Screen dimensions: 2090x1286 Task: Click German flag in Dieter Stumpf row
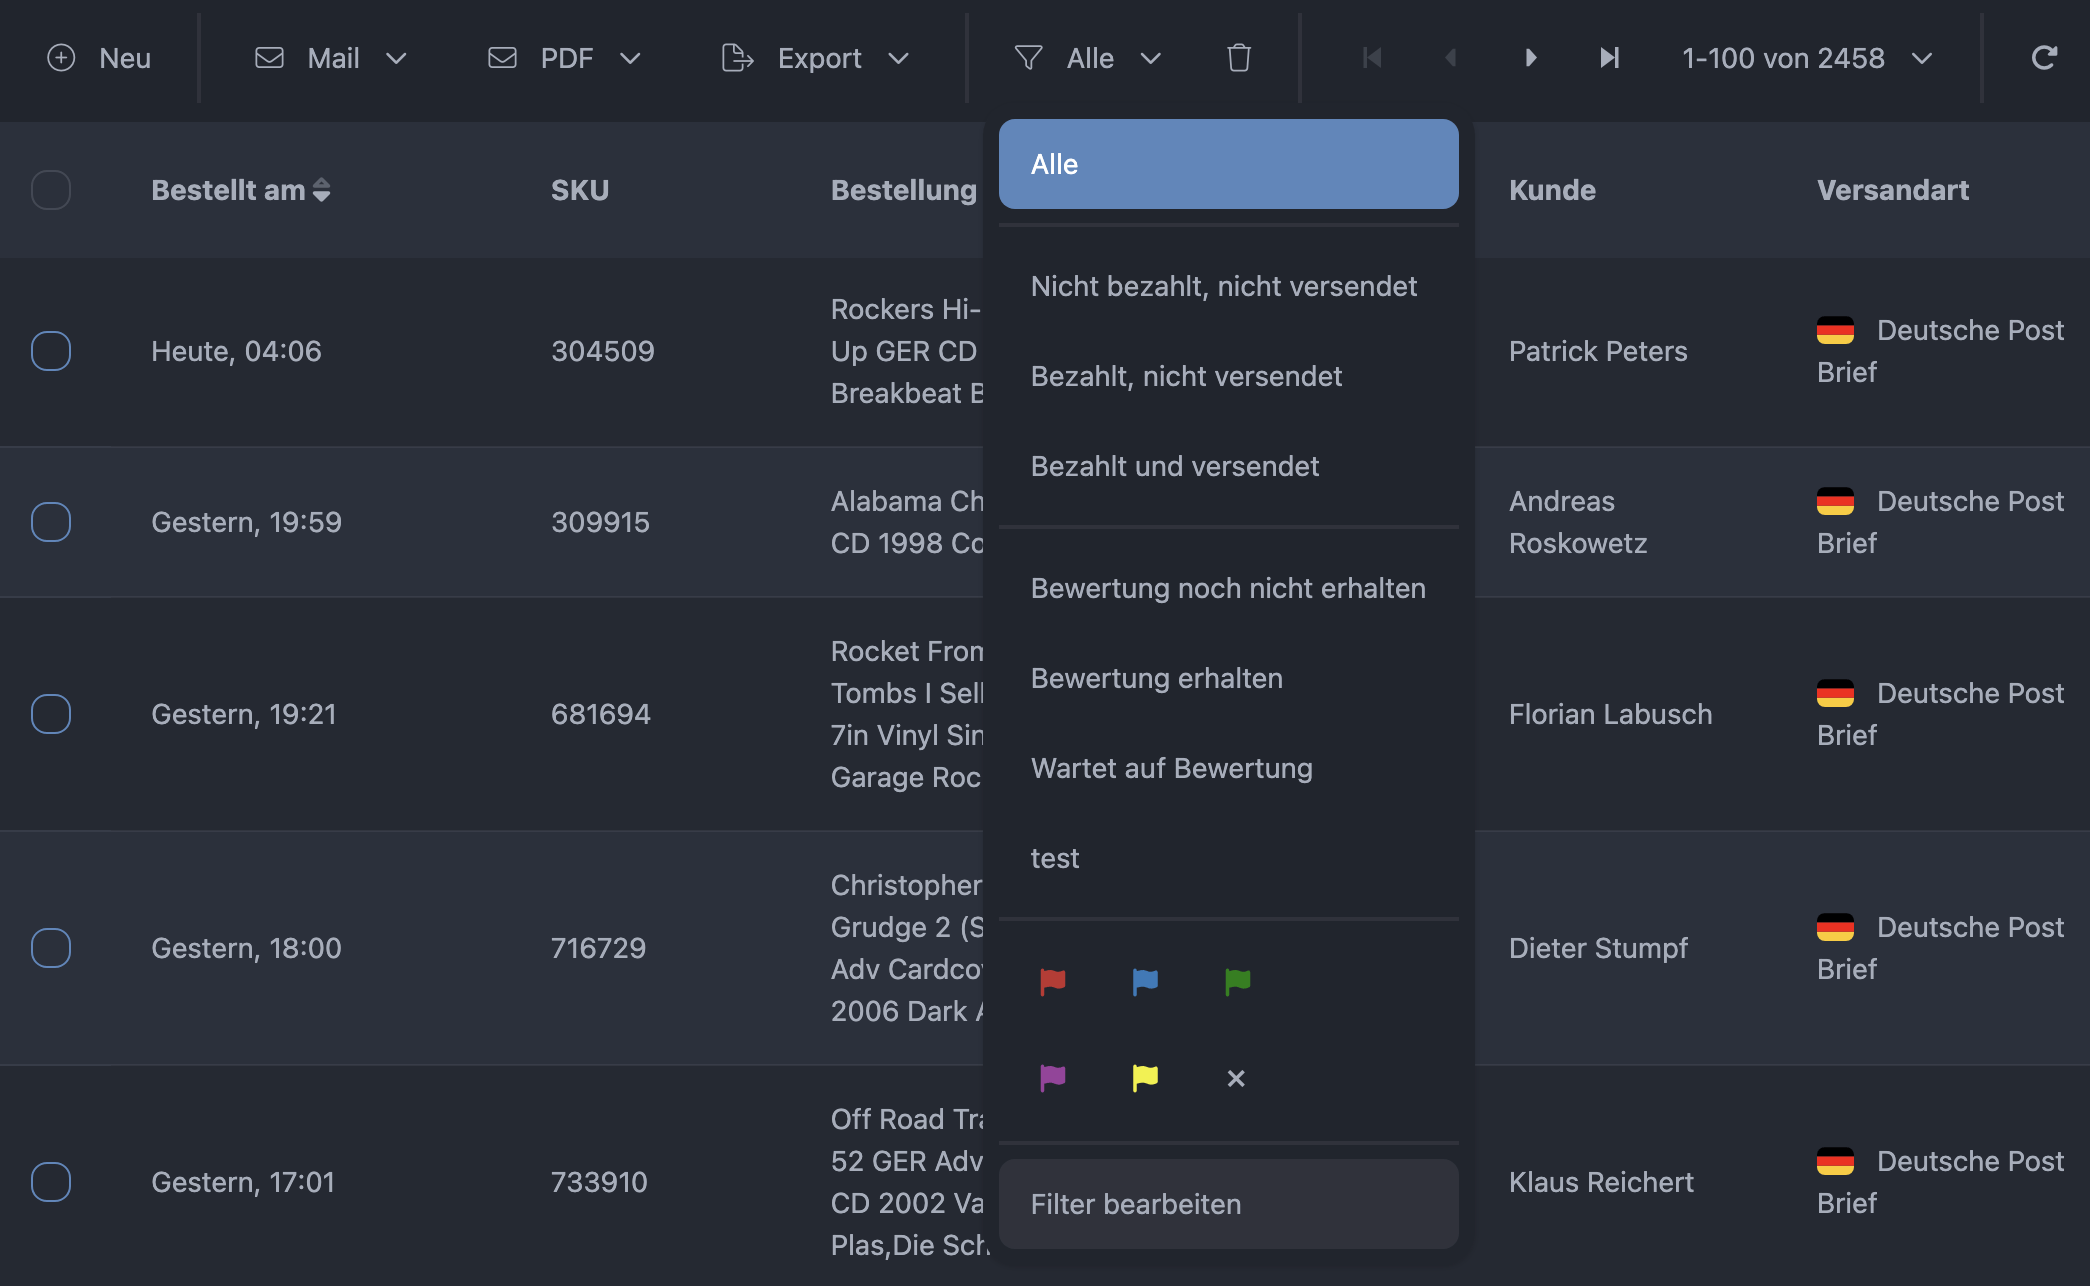(x=1835, y=927)
